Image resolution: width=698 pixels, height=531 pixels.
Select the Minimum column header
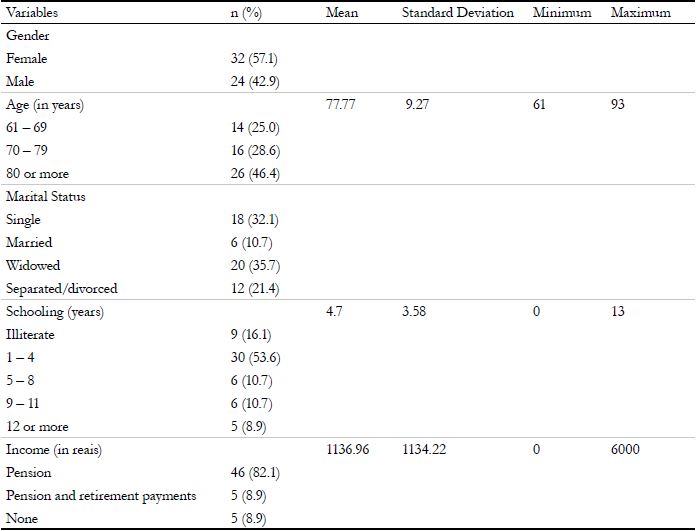coord(562,13)
